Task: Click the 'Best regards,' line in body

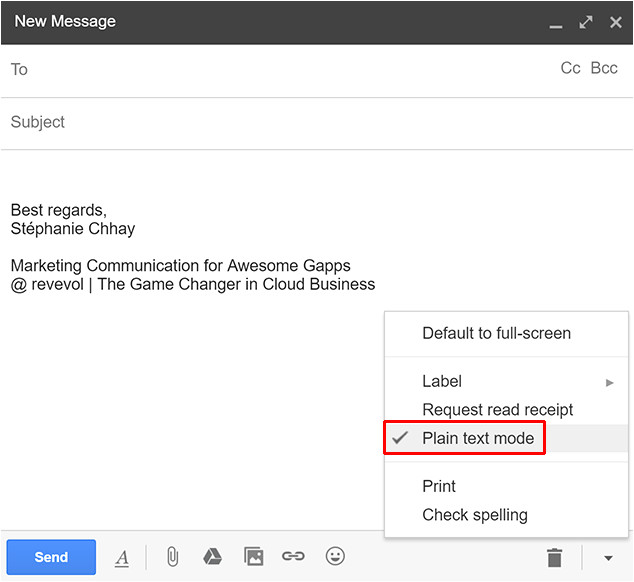Action: (59, 211)
